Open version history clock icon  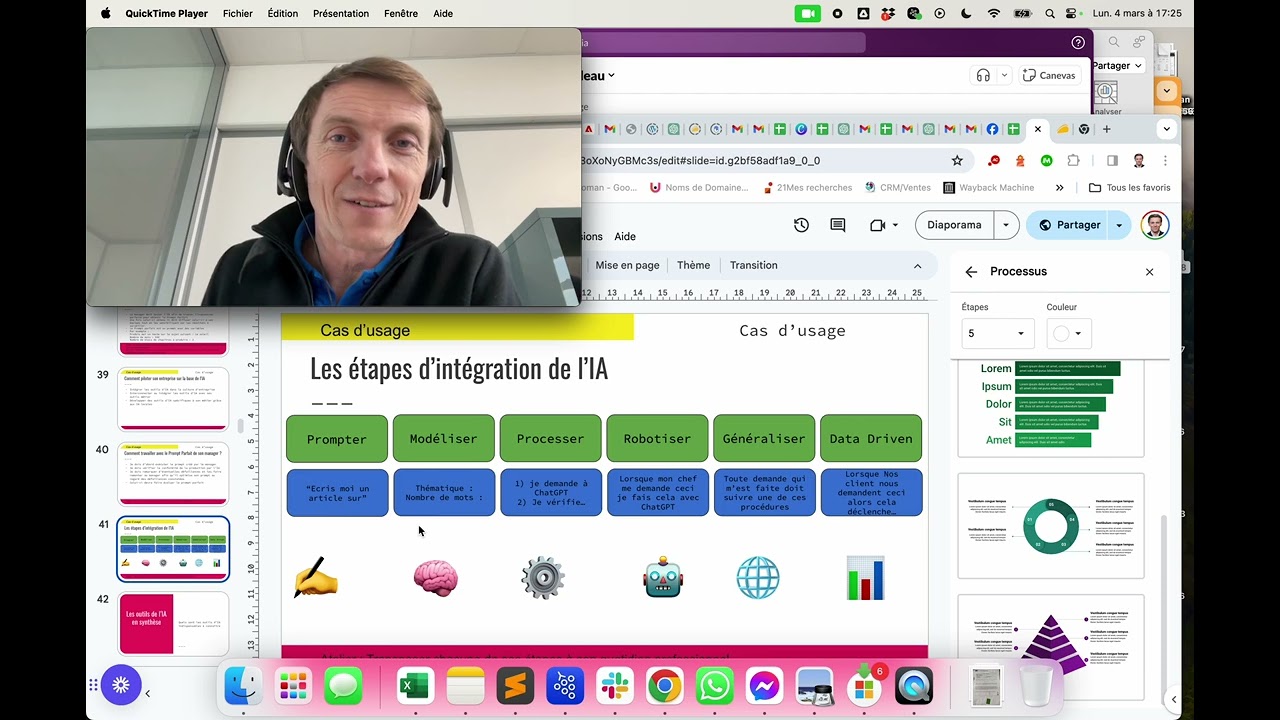(x=801, y=225)
